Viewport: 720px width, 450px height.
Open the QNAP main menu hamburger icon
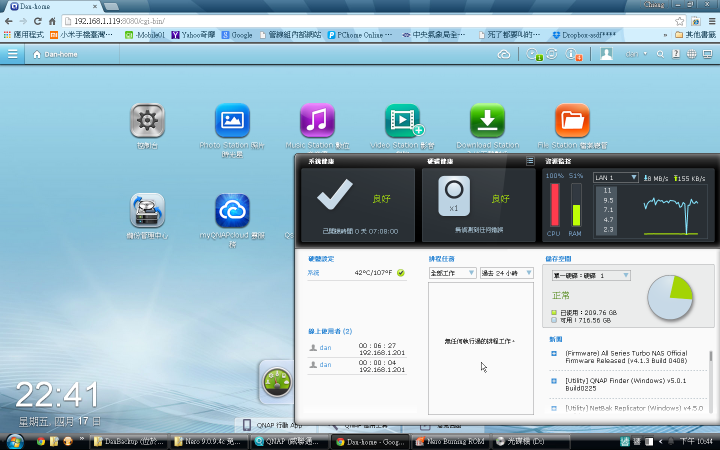[12, 54]
